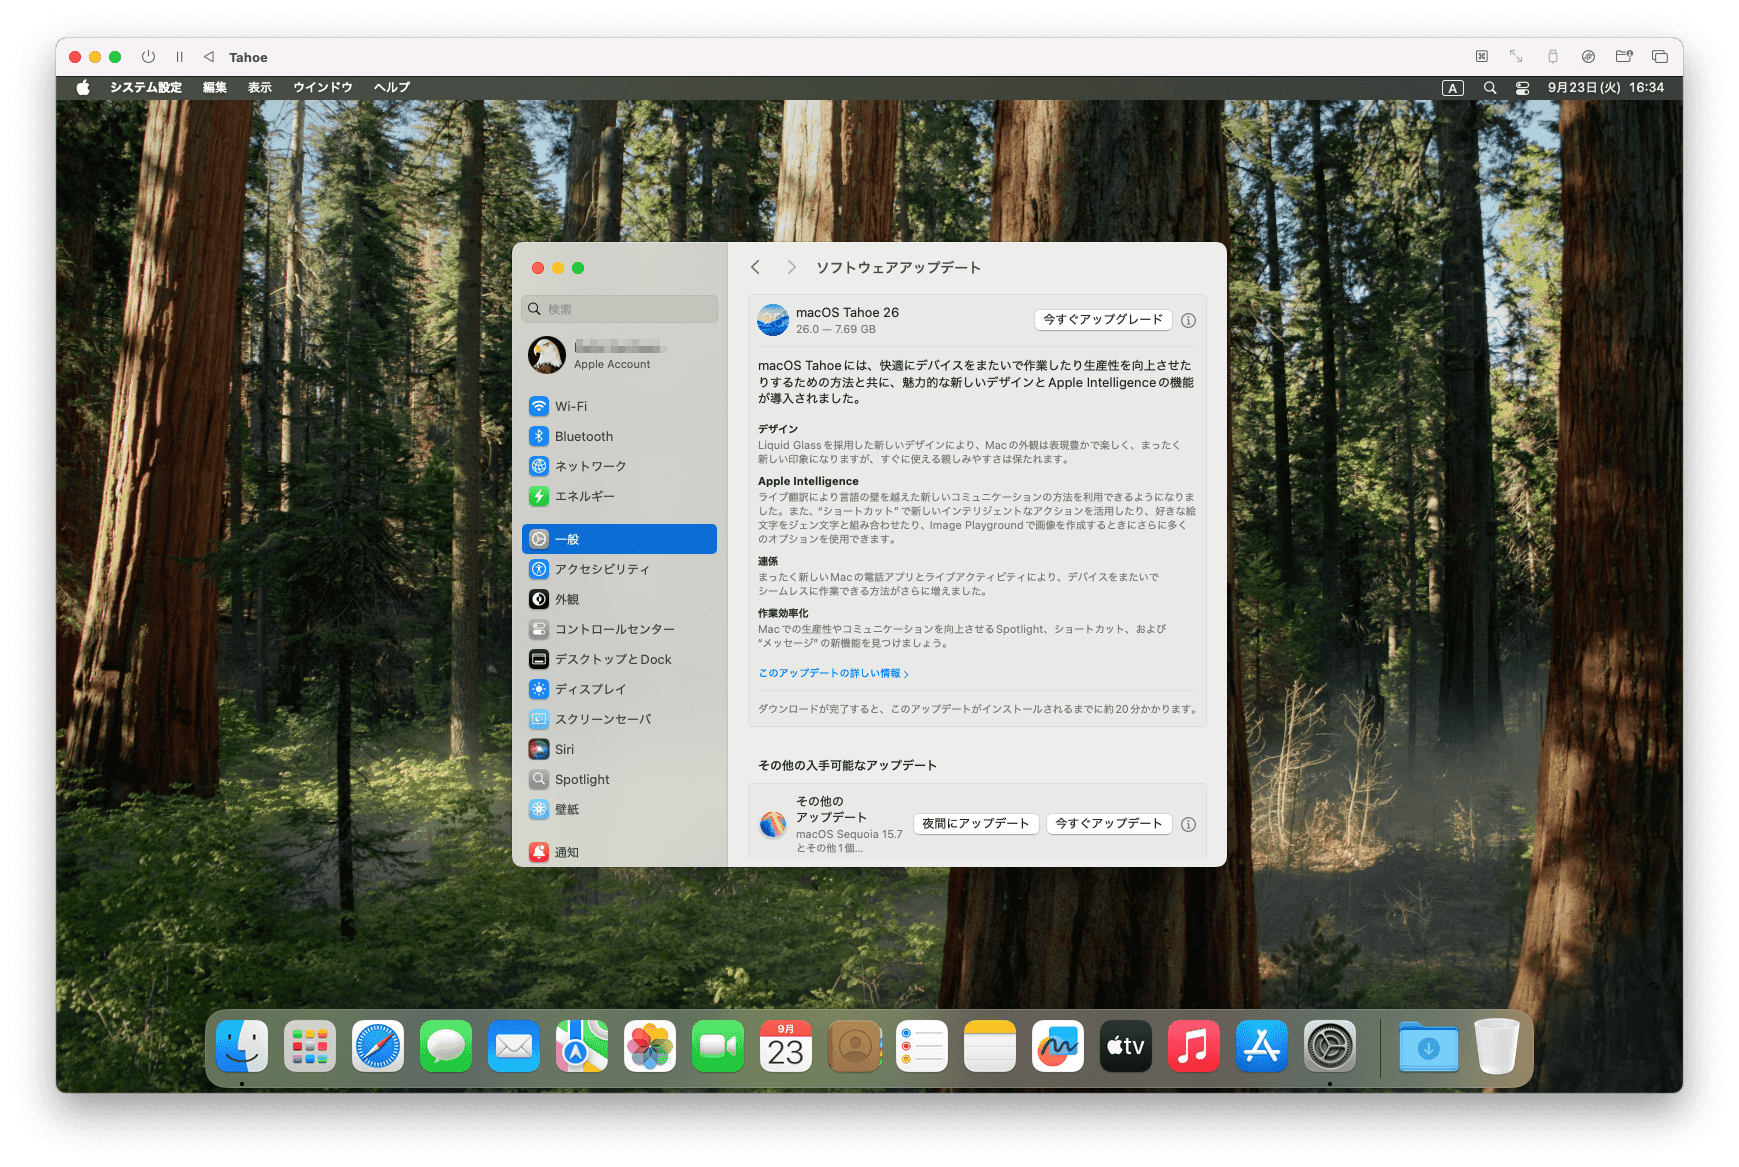The width and height of the screenshot is (1739, 1167).
Task: Pause the Tahoe virtual machine
Action: click(180, 57)
